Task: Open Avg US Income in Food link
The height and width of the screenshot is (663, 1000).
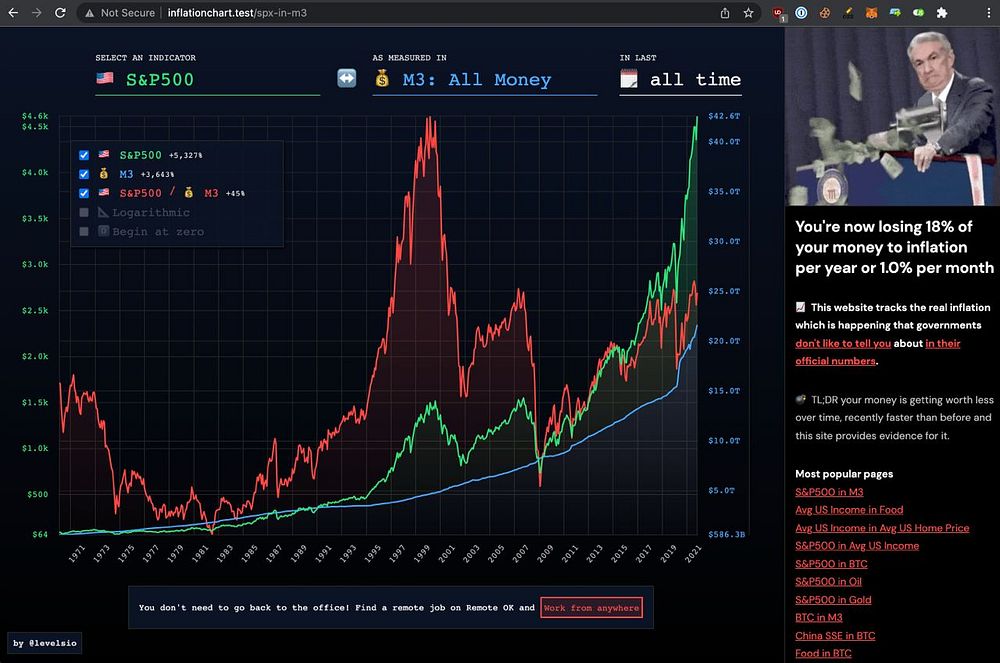Action: pos(849,510)
